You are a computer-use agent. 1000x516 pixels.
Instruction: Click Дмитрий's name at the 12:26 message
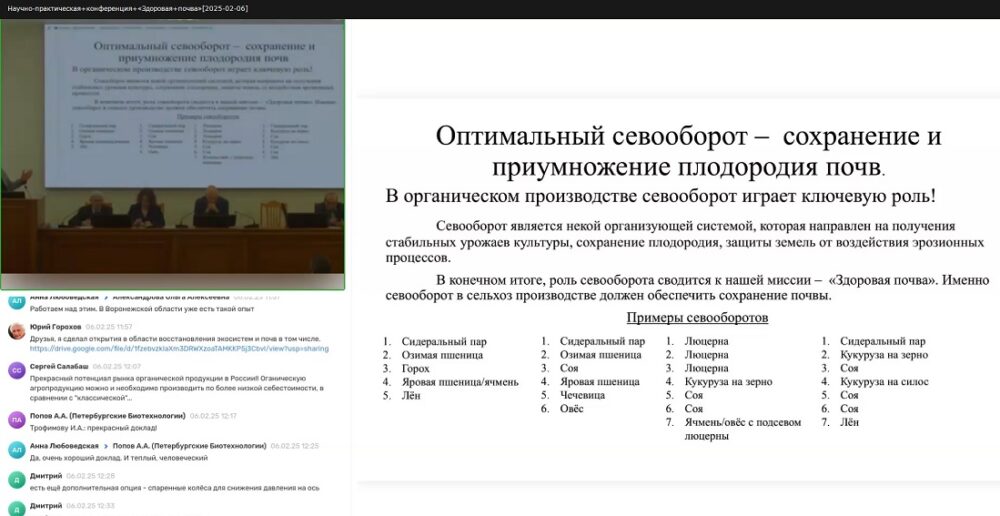tap(46, 476)
